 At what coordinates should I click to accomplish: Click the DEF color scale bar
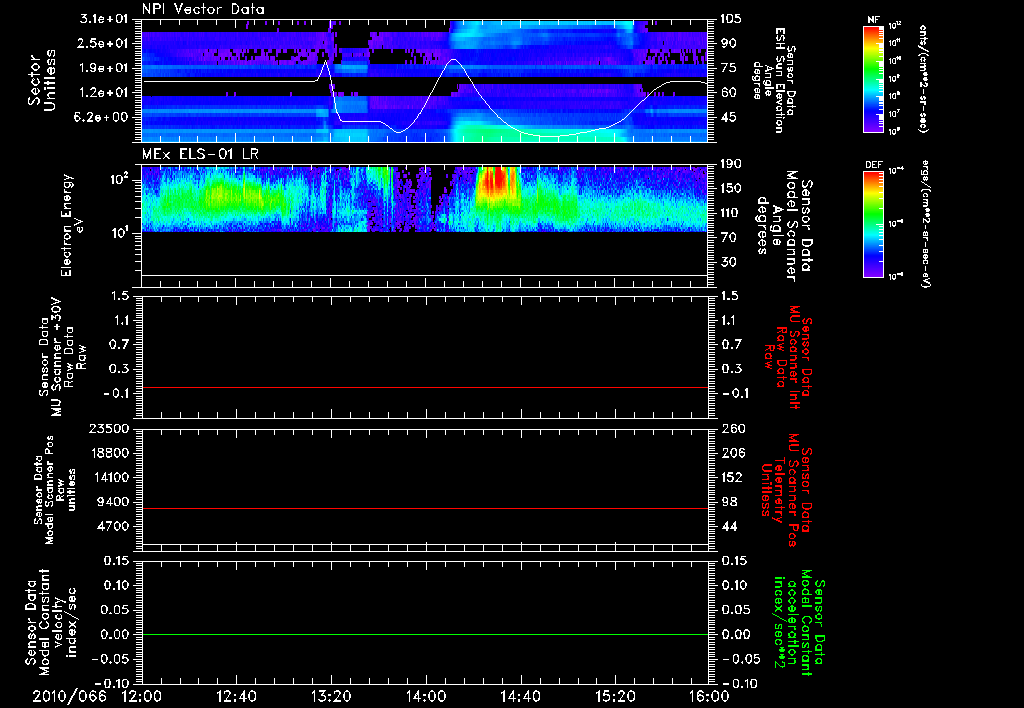click(873, 224)
